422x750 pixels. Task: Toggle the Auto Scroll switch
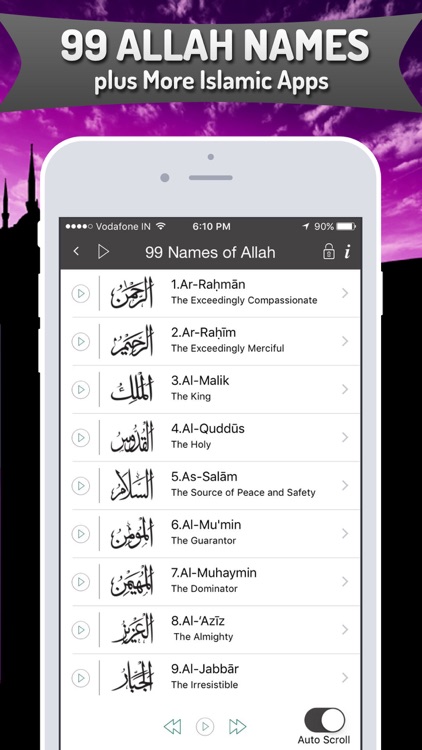325,720
